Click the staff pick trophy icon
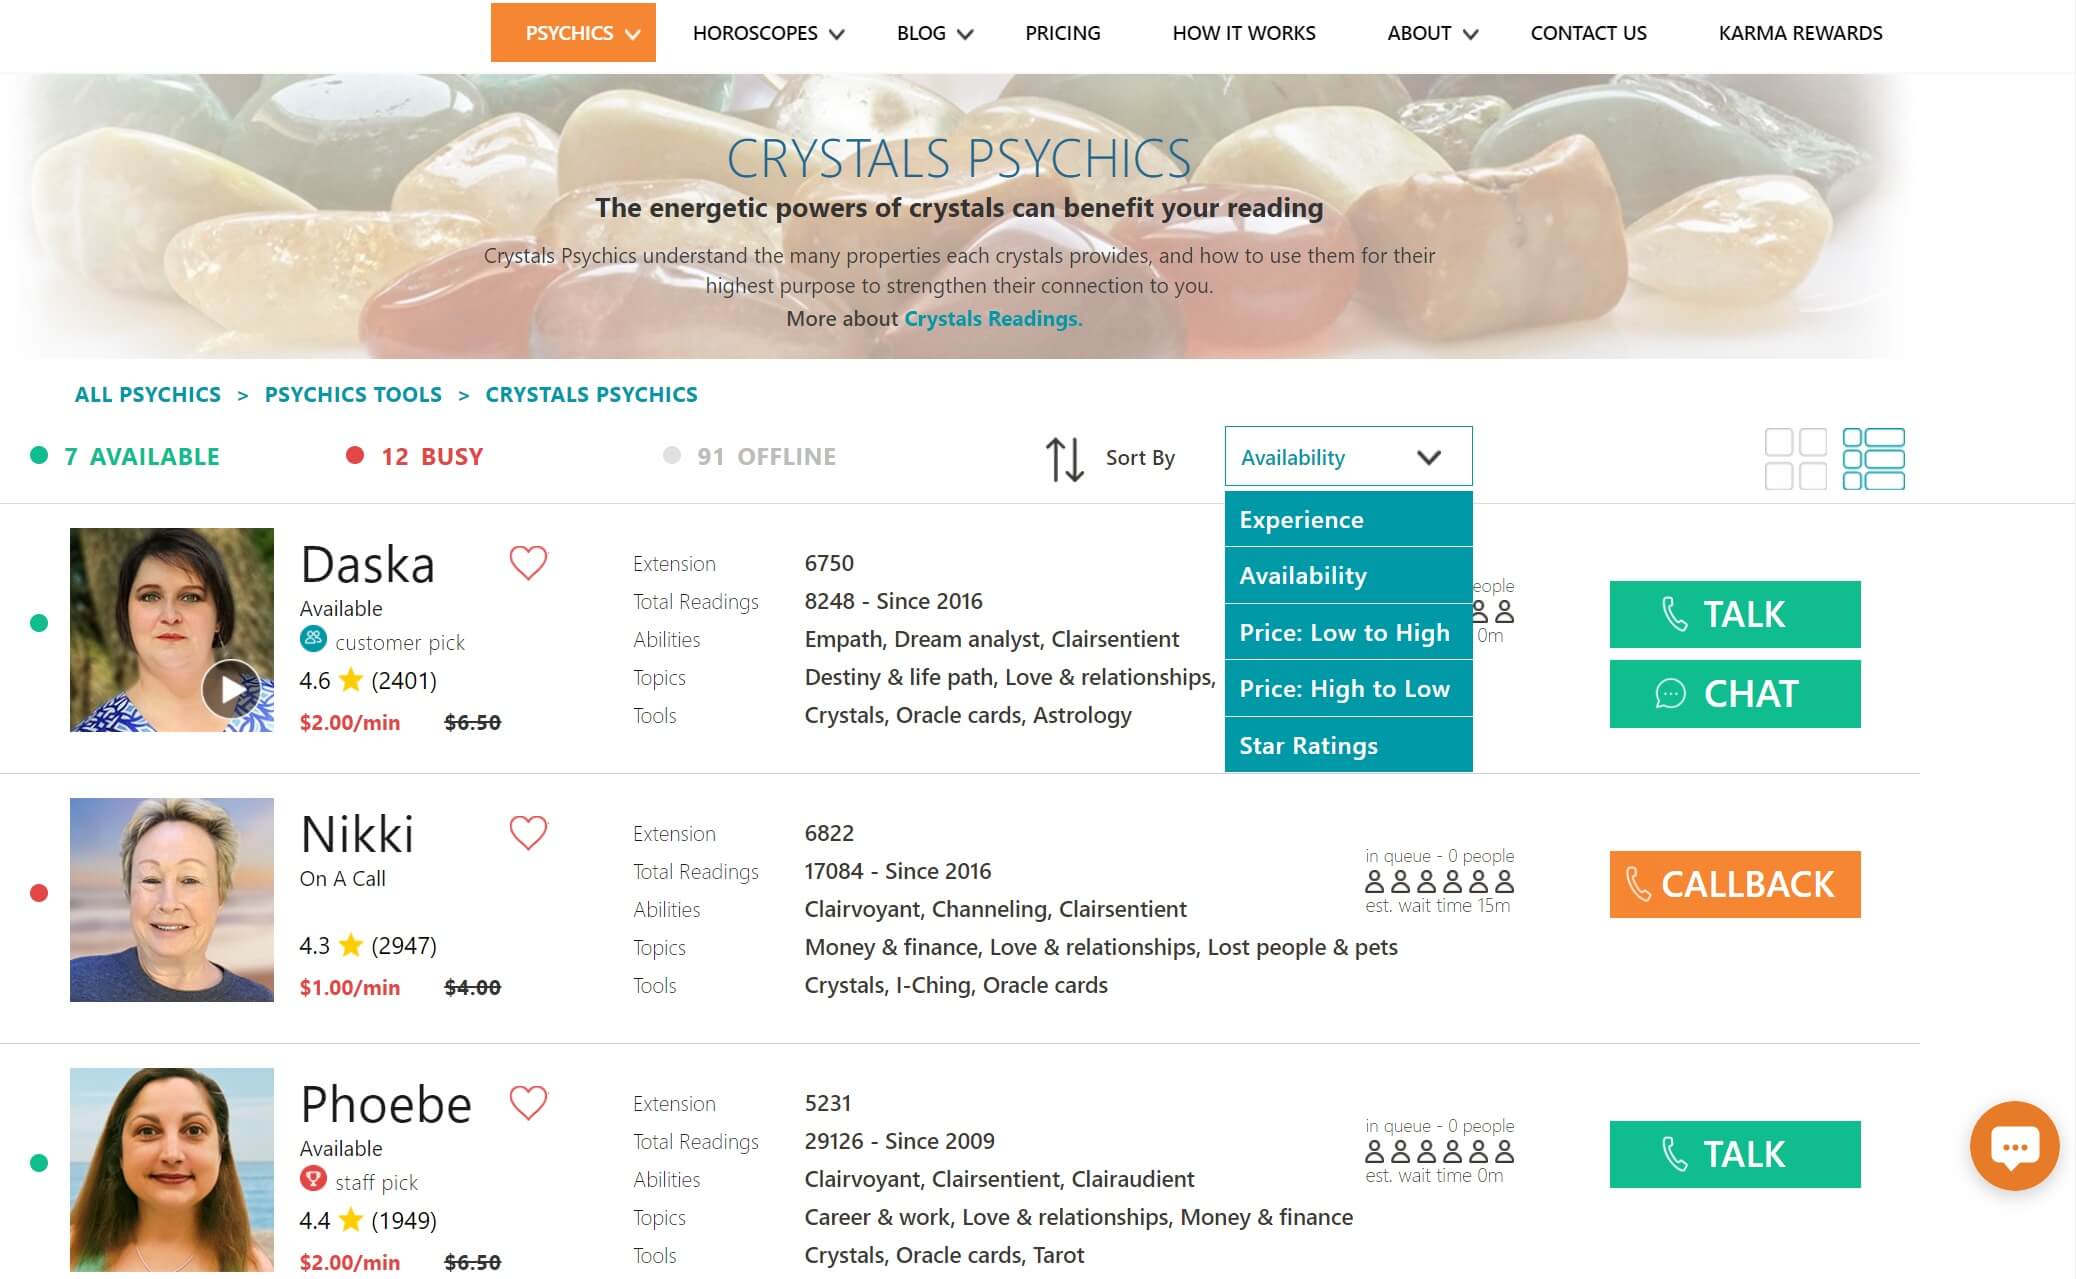The height and width of the screenshot is (1279, 2076). pos(313,1179)
